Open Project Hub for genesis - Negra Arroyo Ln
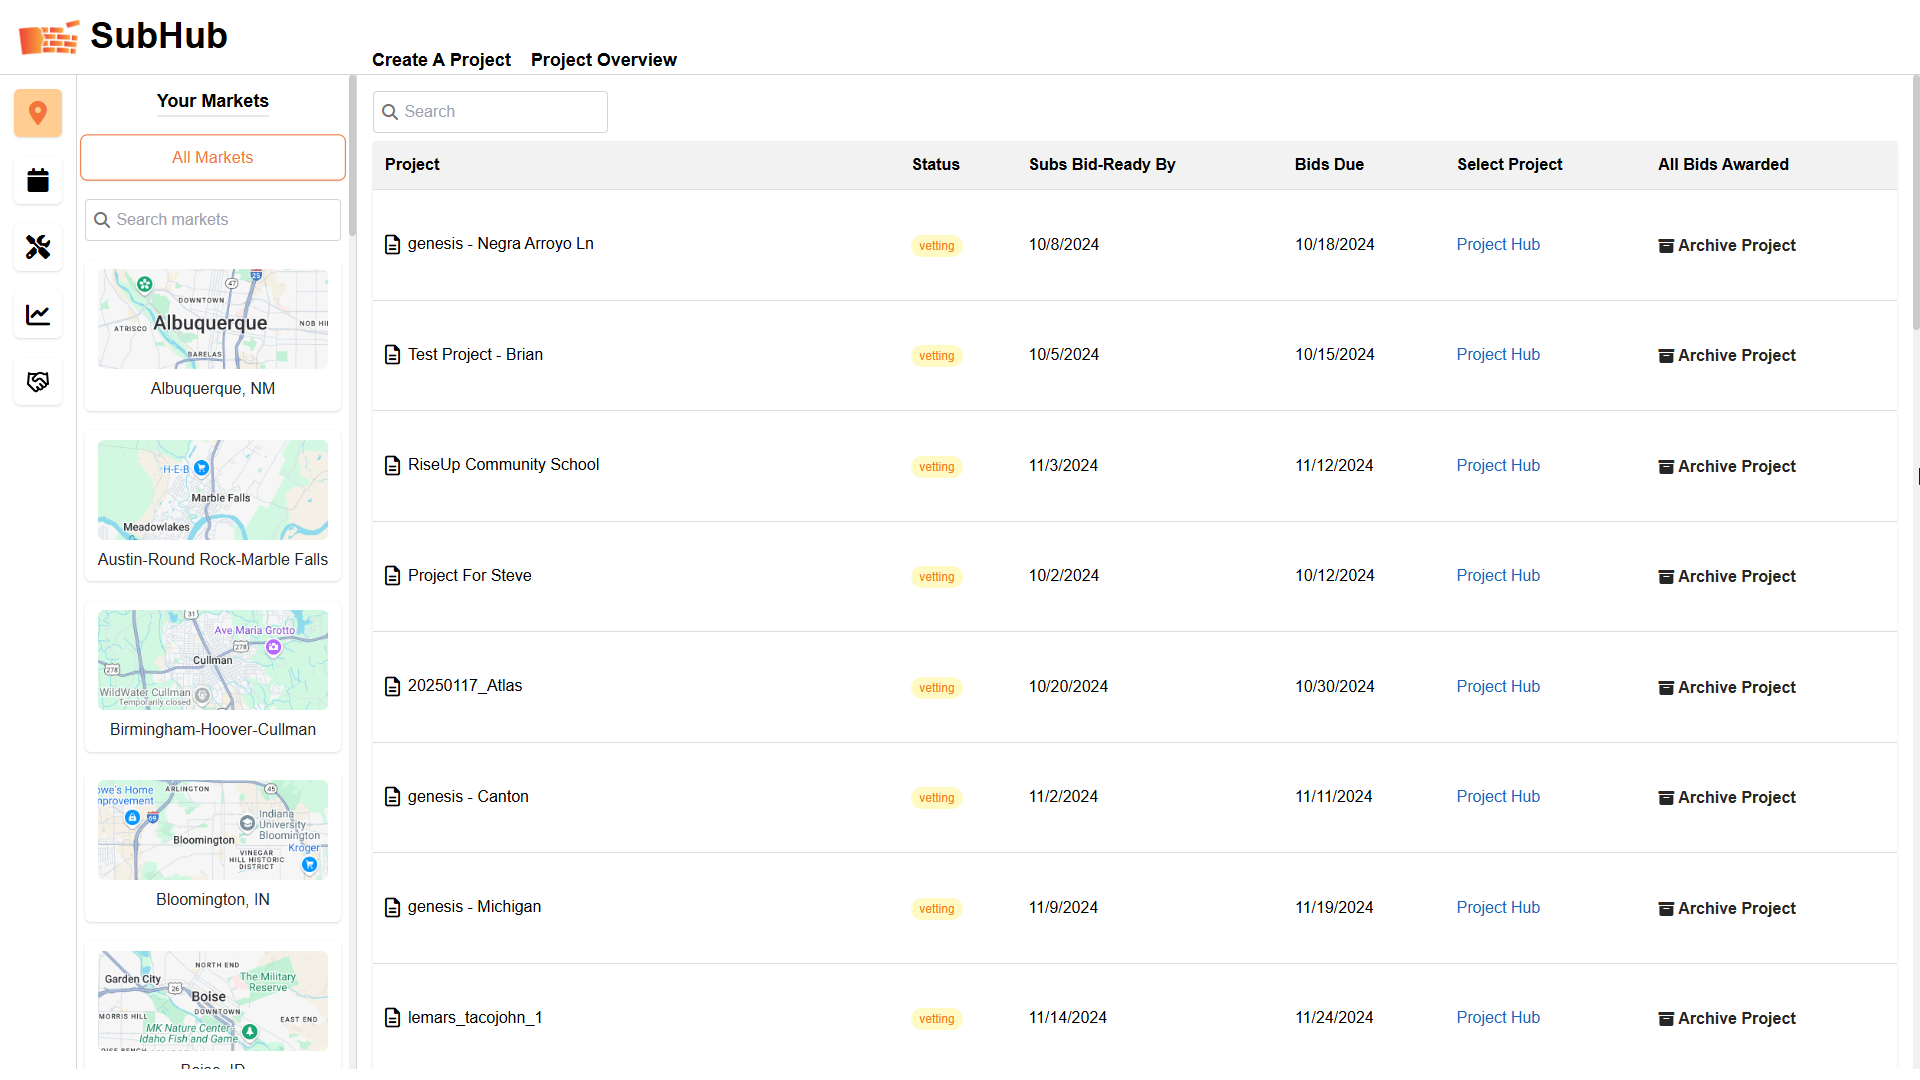Viewport: 1920px width, 1080px height. [x=1498, y=245]
